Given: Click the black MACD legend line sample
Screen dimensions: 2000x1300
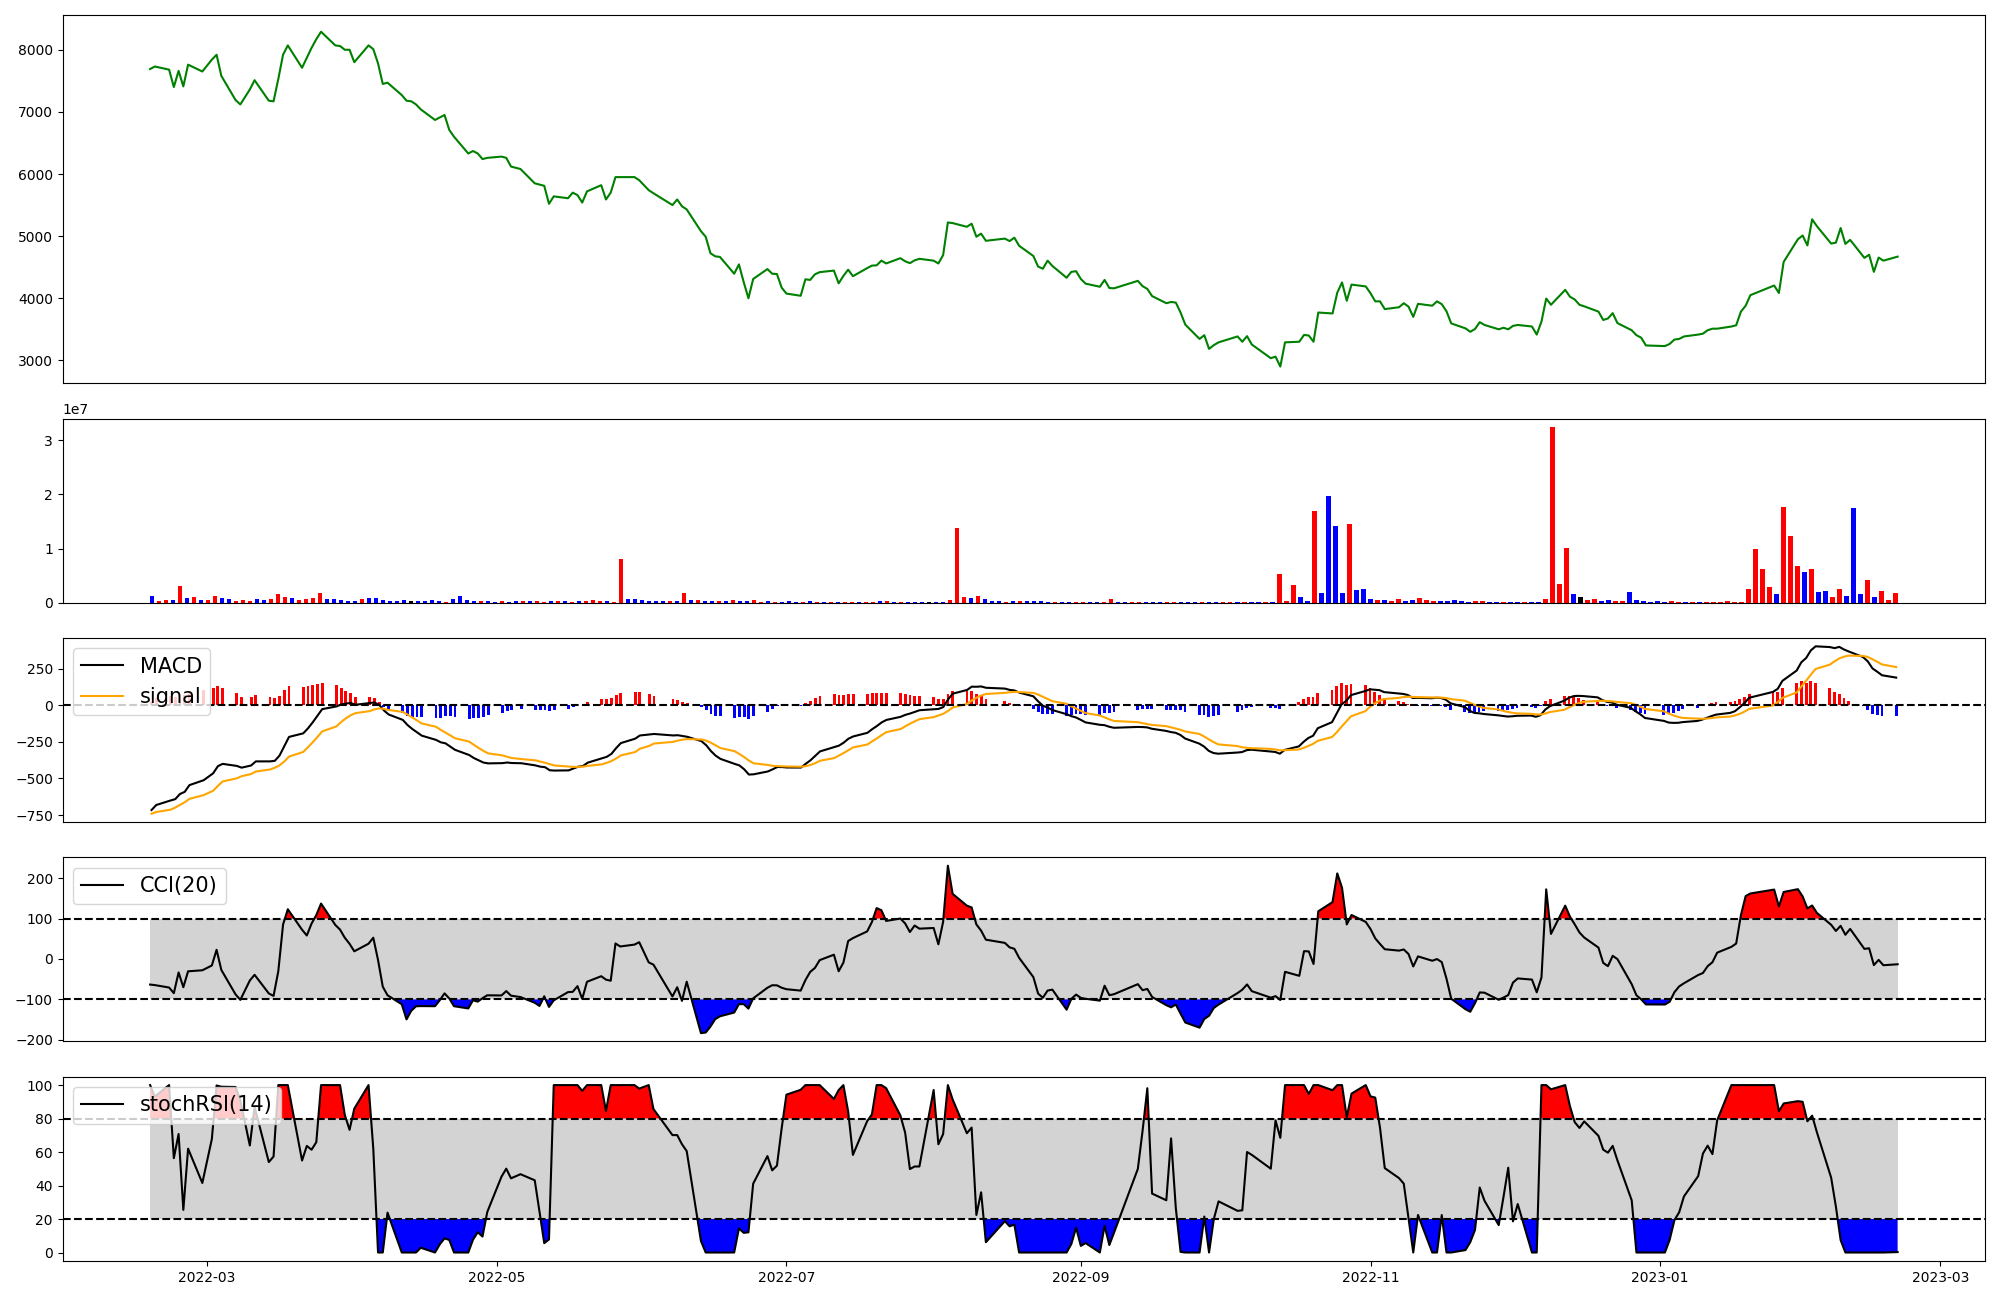Looking at the screenshot, I should click(x=104, y=666).
